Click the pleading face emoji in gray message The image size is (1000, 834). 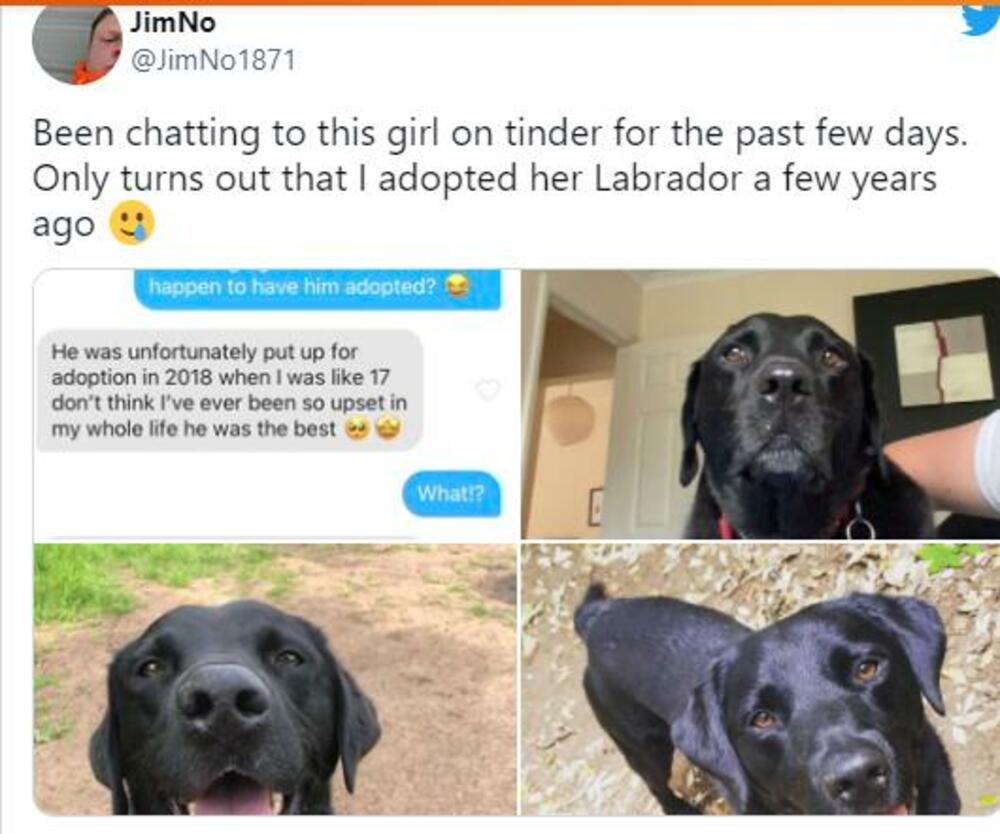(355, 430)
